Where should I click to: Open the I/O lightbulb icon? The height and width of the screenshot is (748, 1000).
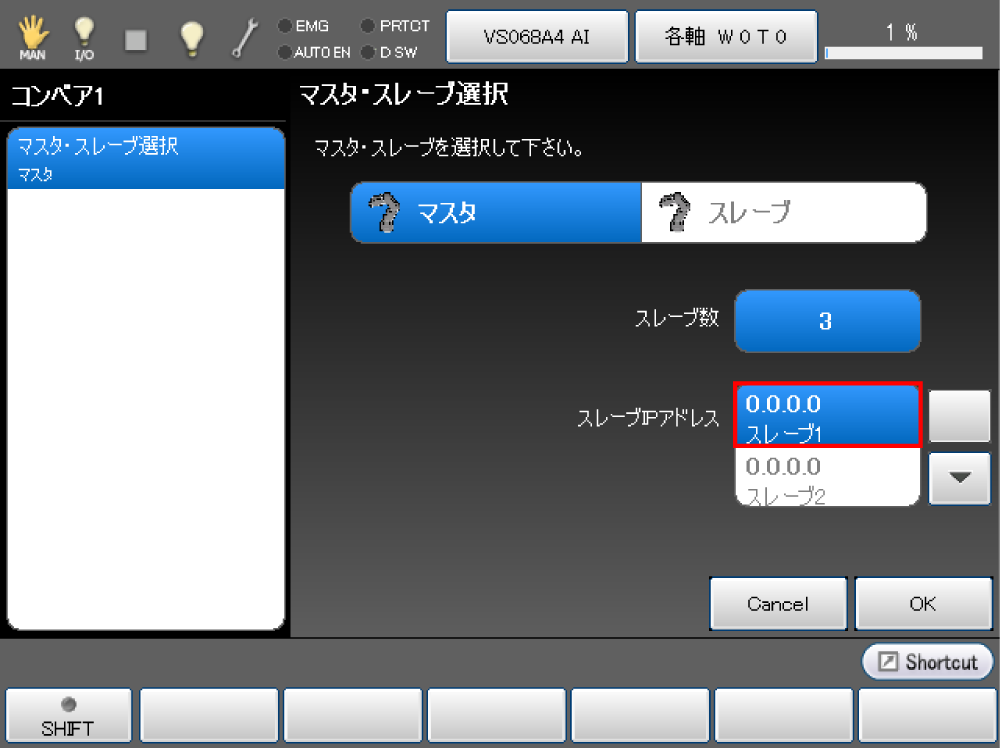(85, 38)
